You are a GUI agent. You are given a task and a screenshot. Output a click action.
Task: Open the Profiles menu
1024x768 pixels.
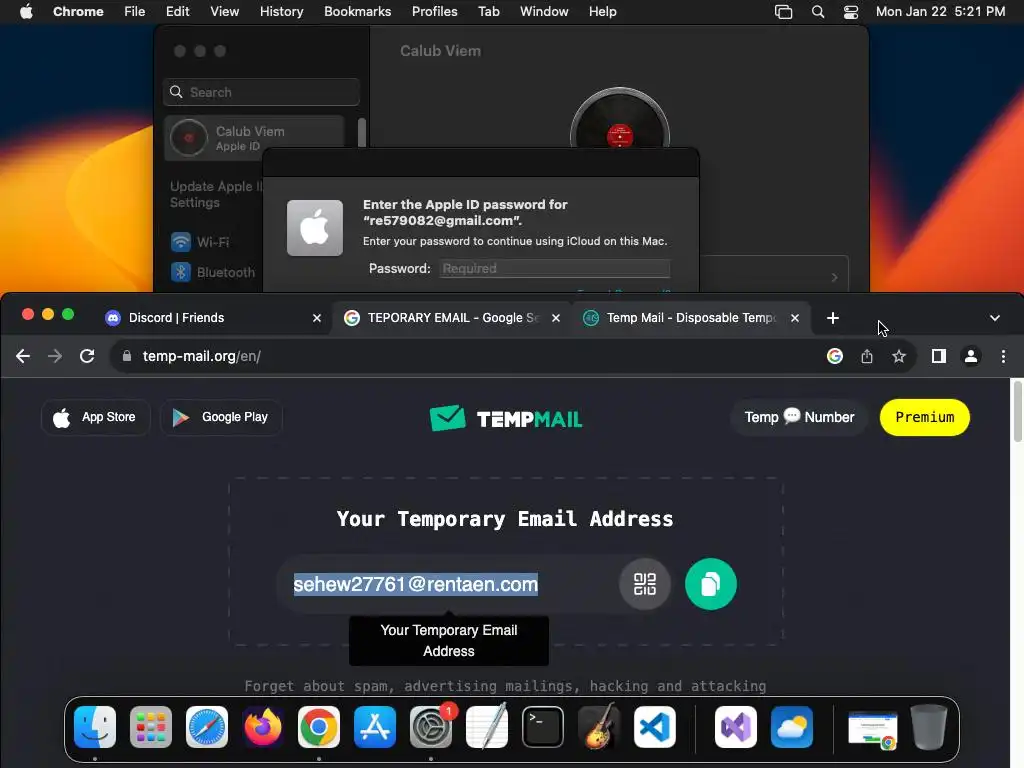click(434, 11)
